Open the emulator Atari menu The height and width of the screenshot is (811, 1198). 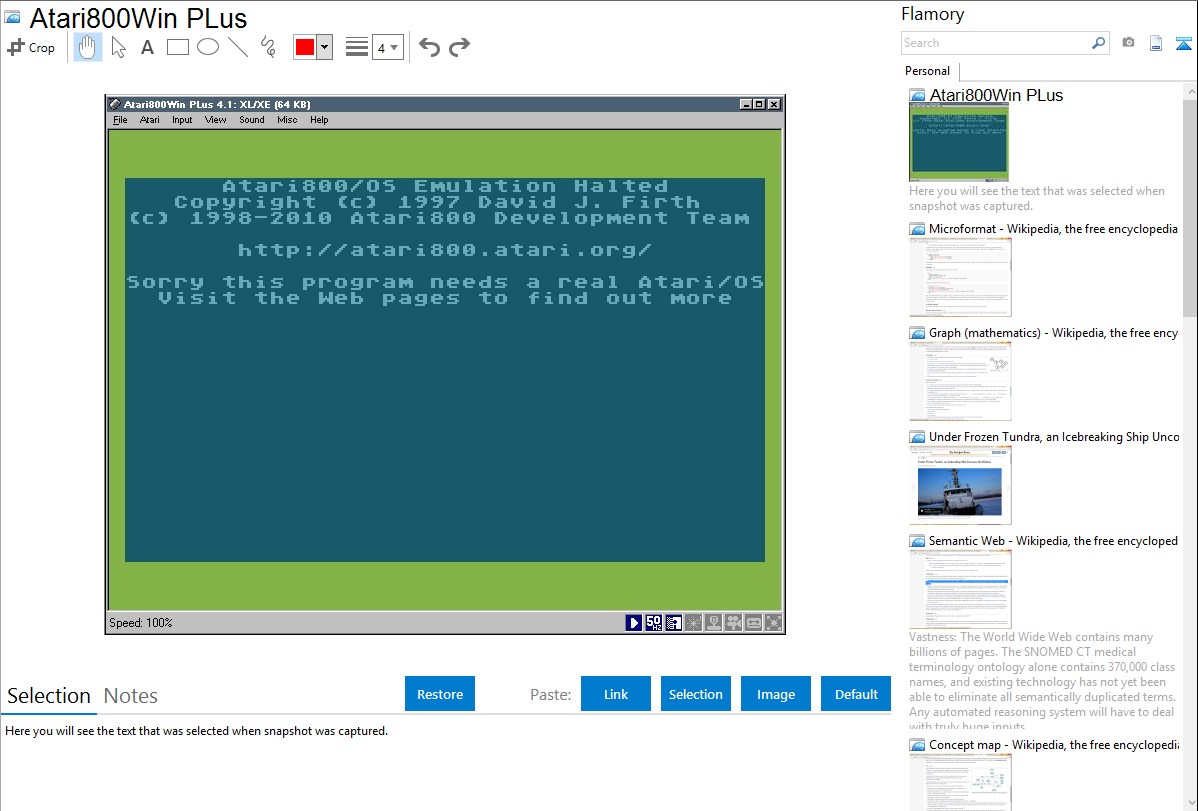coord(150,120)
